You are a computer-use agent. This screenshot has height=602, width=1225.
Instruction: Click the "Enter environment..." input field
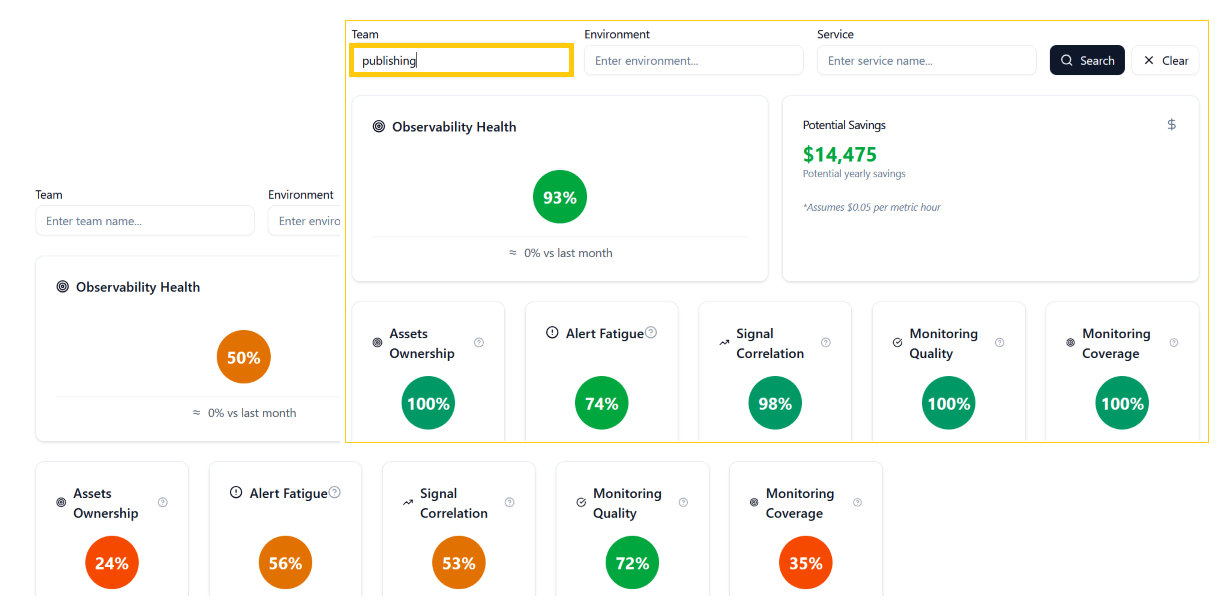coord(694,61)
